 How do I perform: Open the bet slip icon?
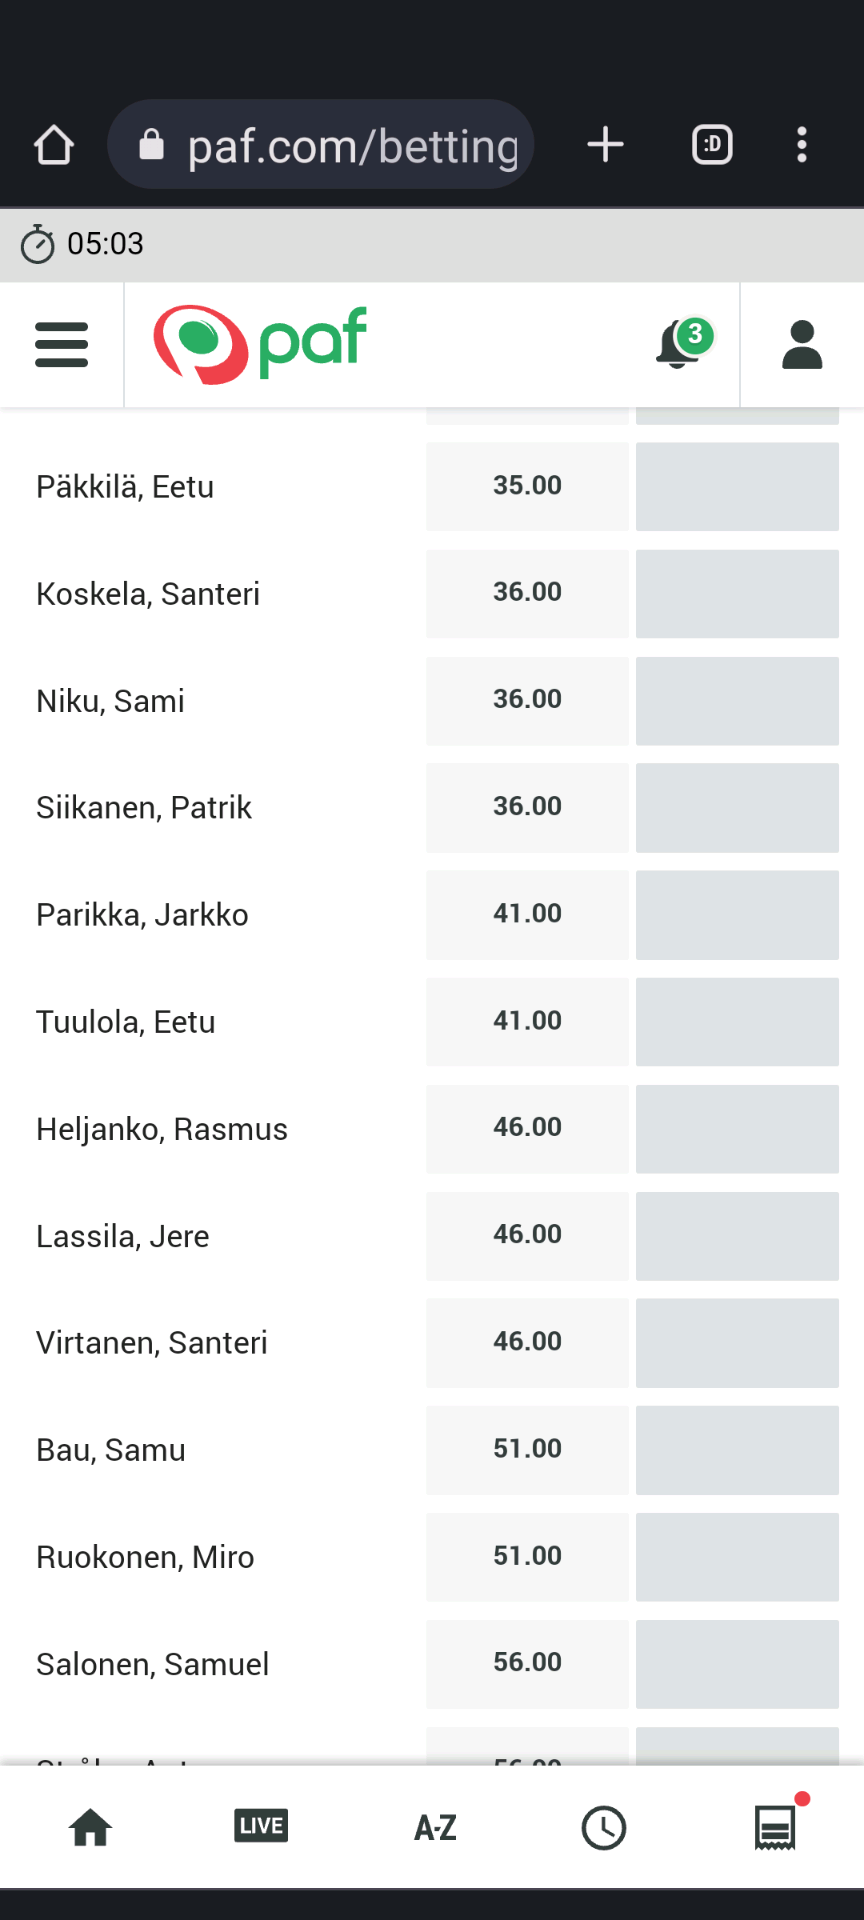(x=776, y=1828)
